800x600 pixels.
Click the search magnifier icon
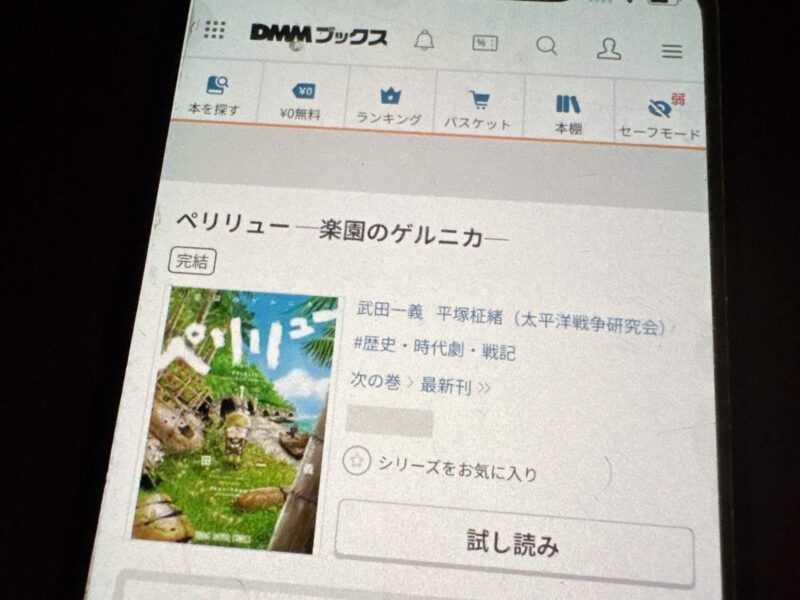[546, 46]
